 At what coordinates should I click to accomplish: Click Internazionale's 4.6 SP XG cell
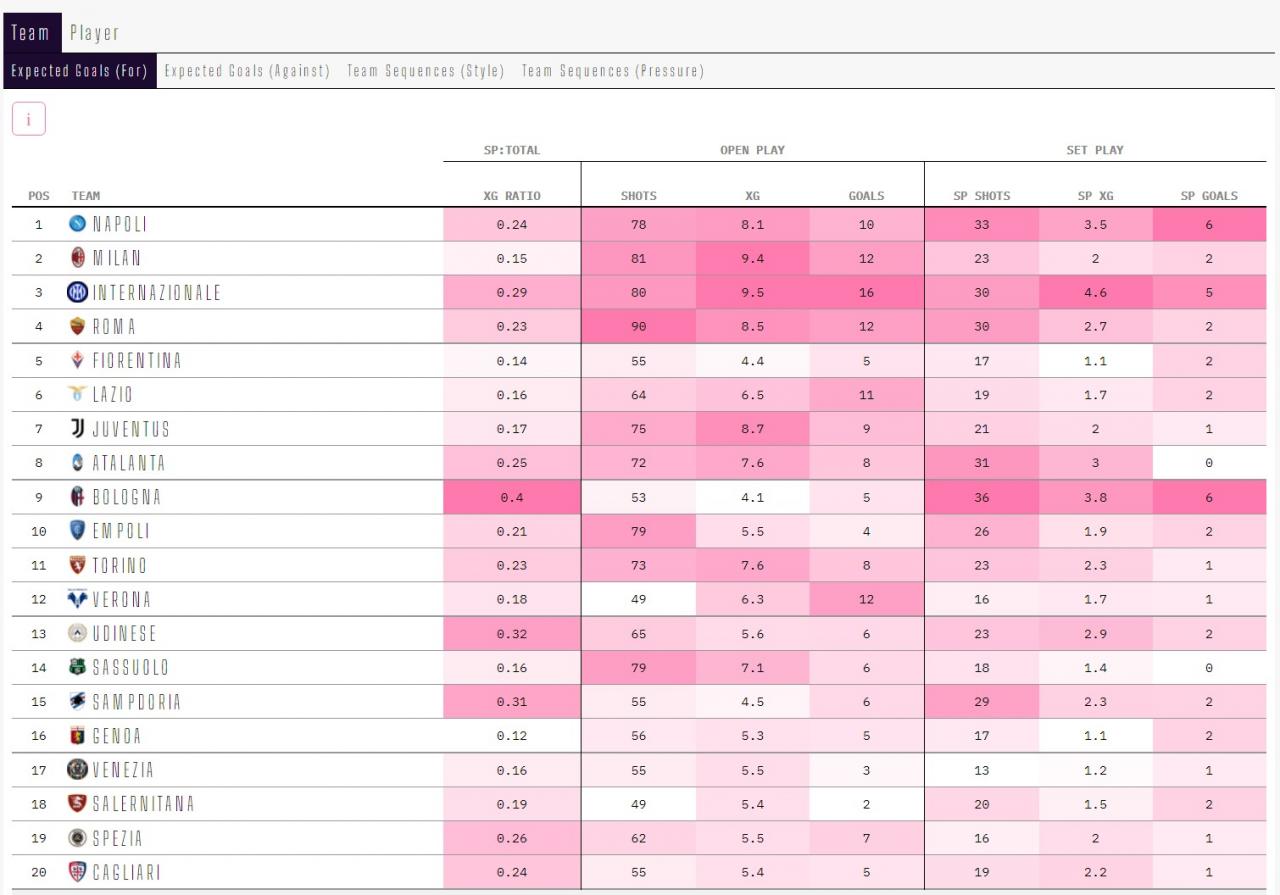pos(1095,292)
